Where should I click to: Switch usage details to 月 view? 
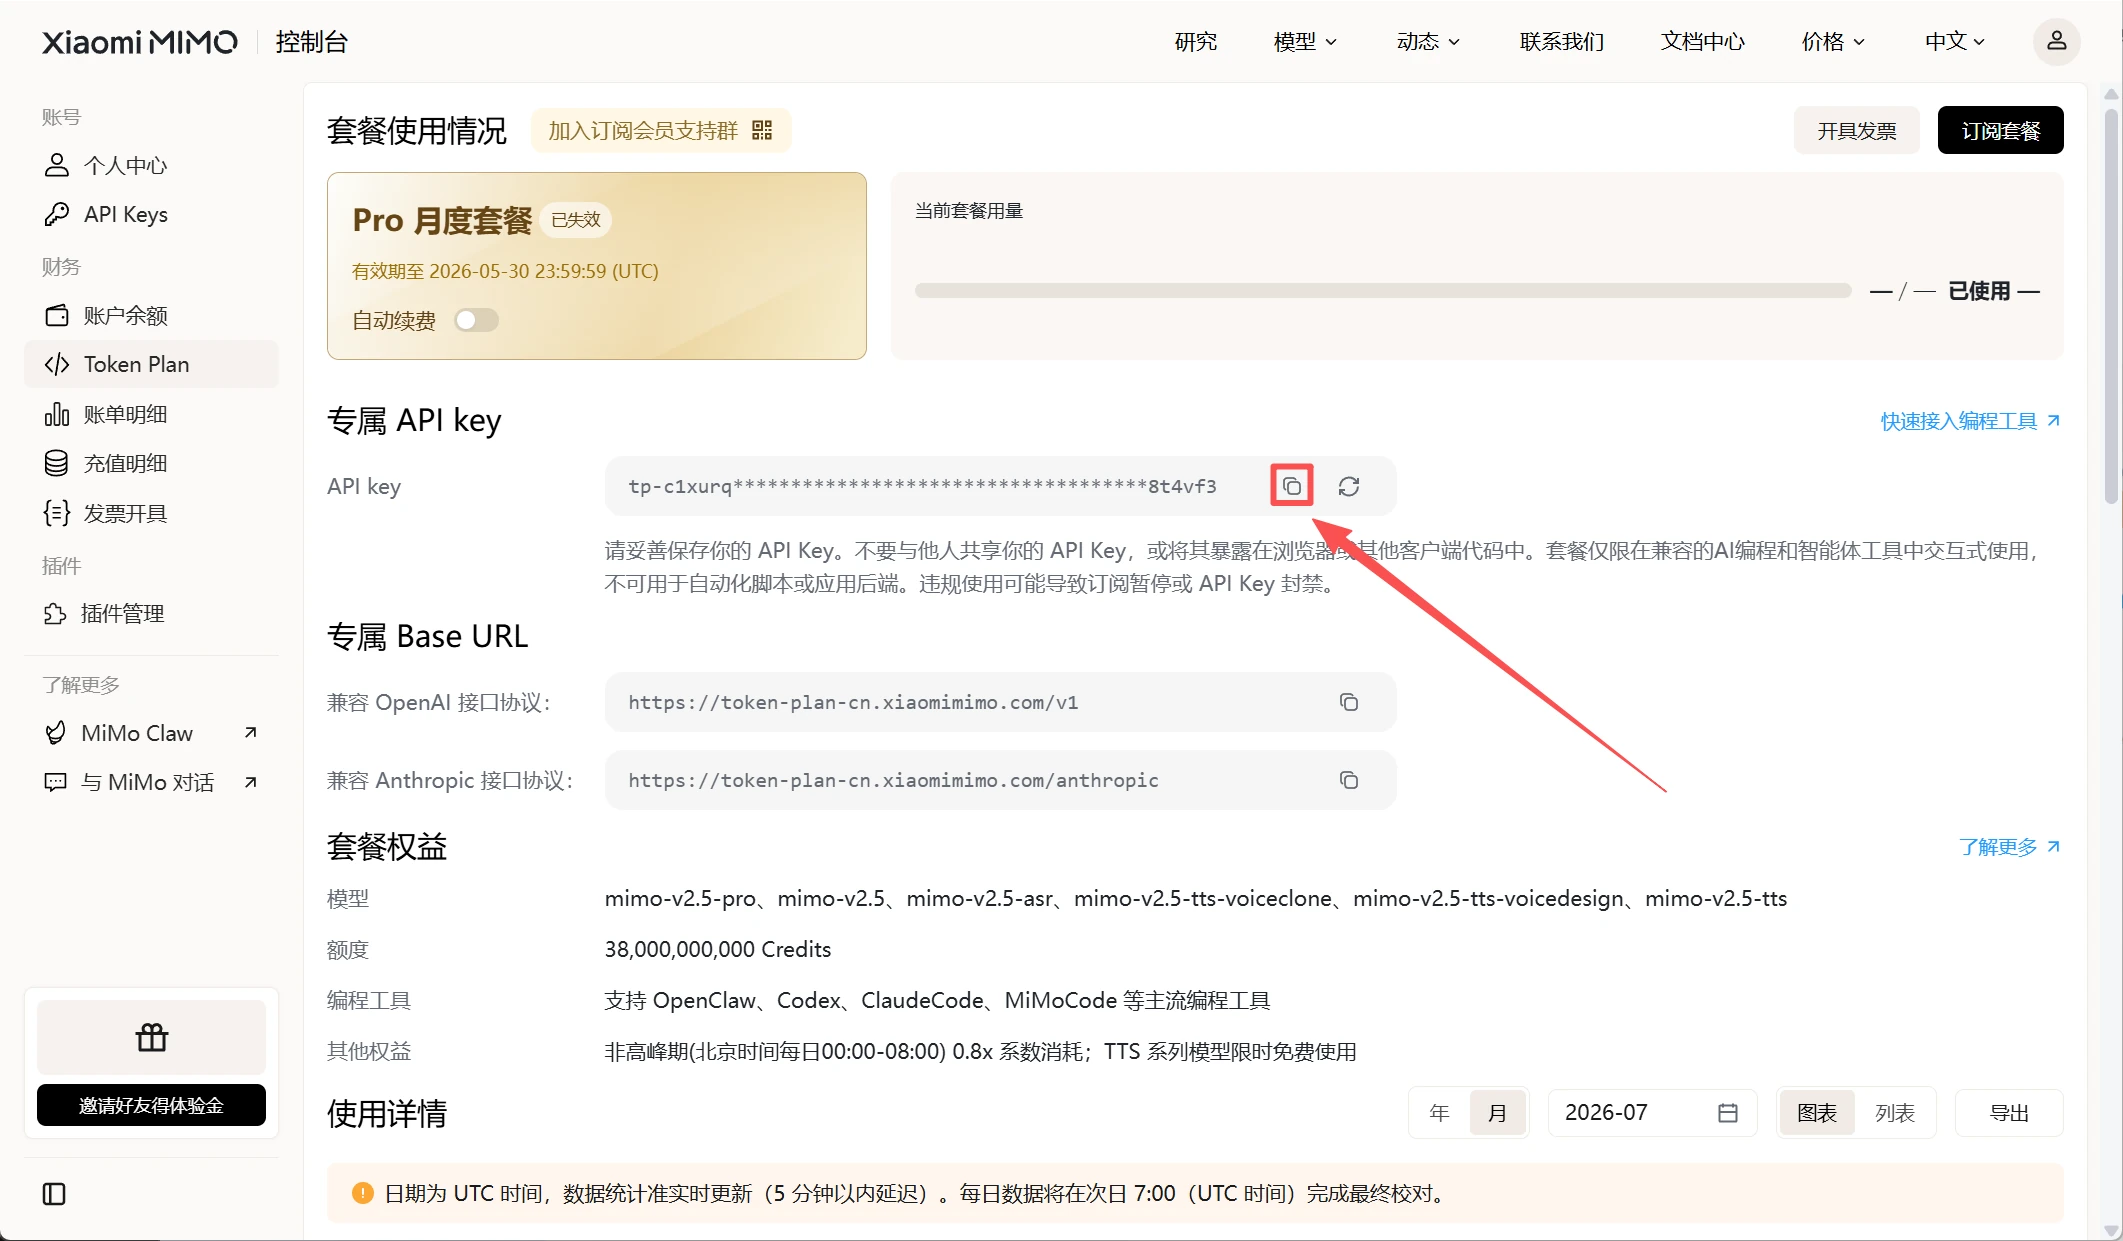point(1497,1113)
